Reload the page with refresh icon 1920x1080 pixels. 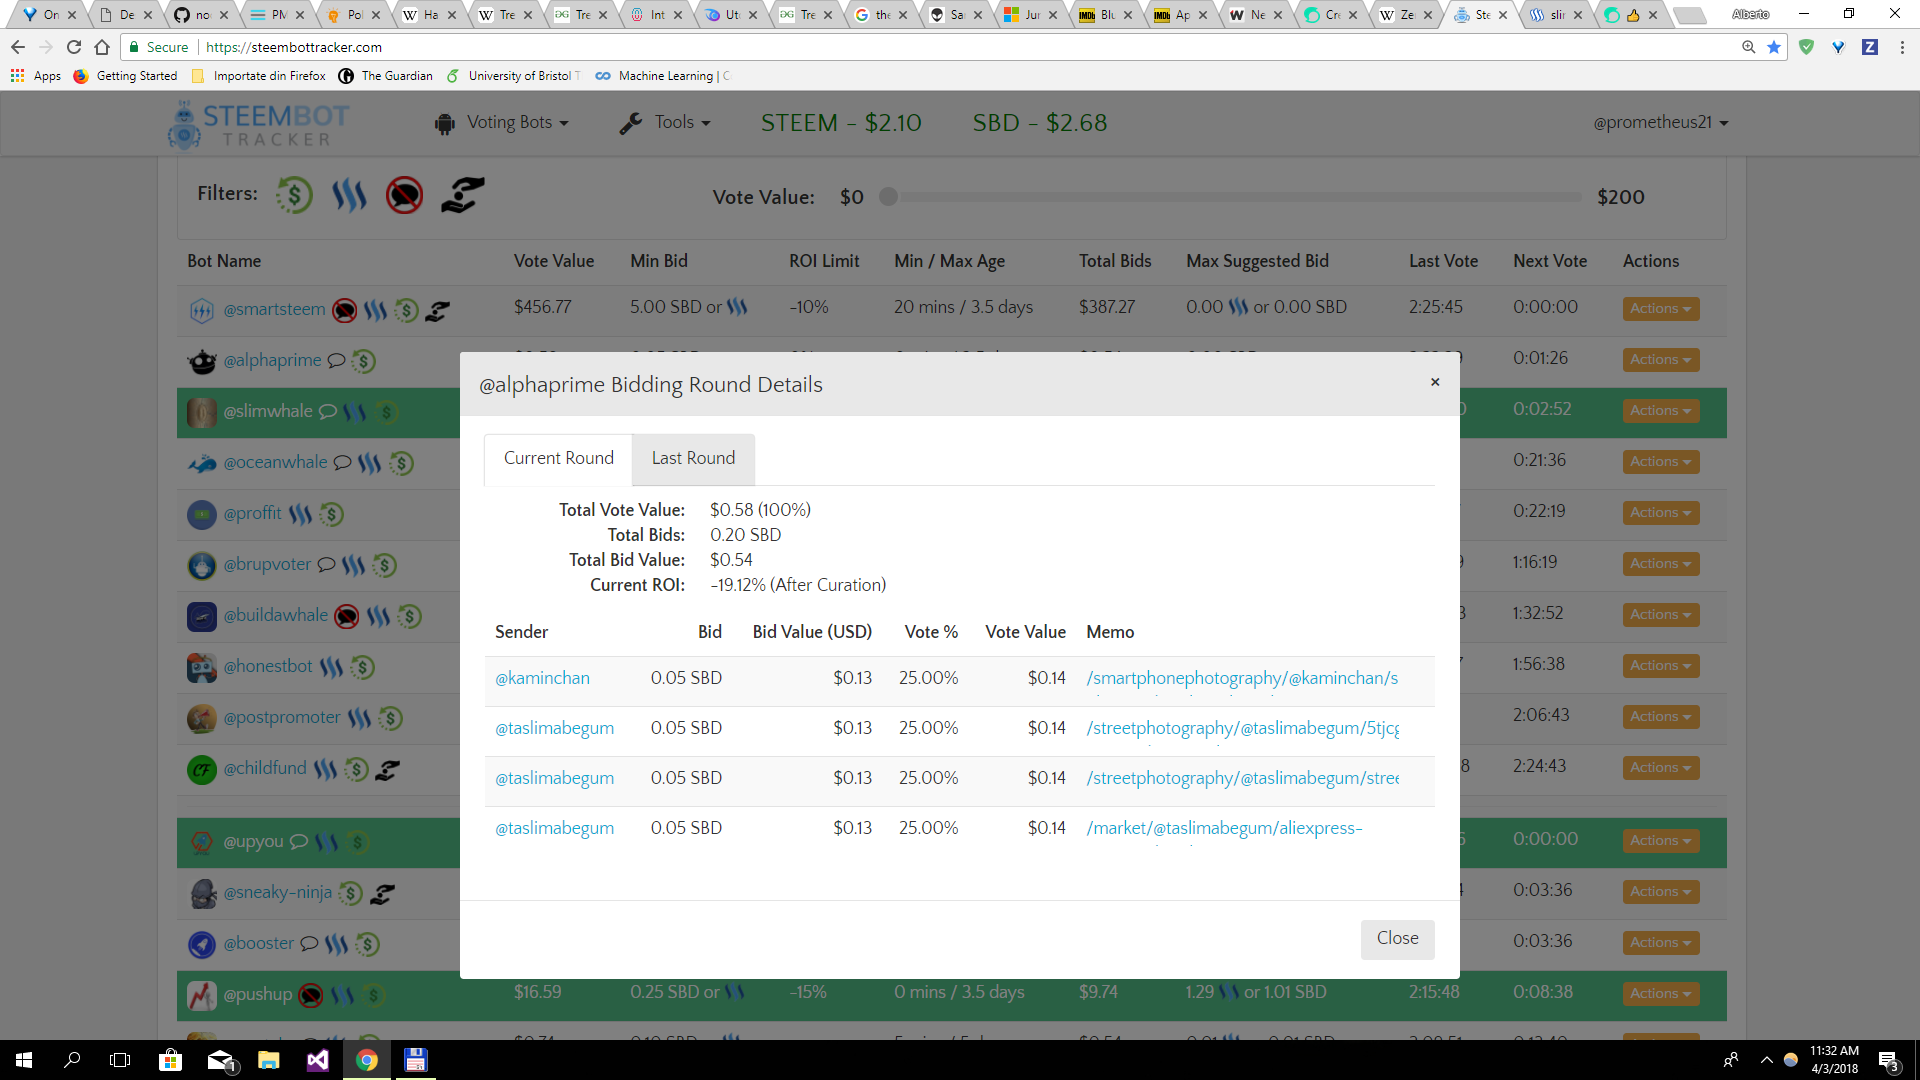click(x=74, y=47)
